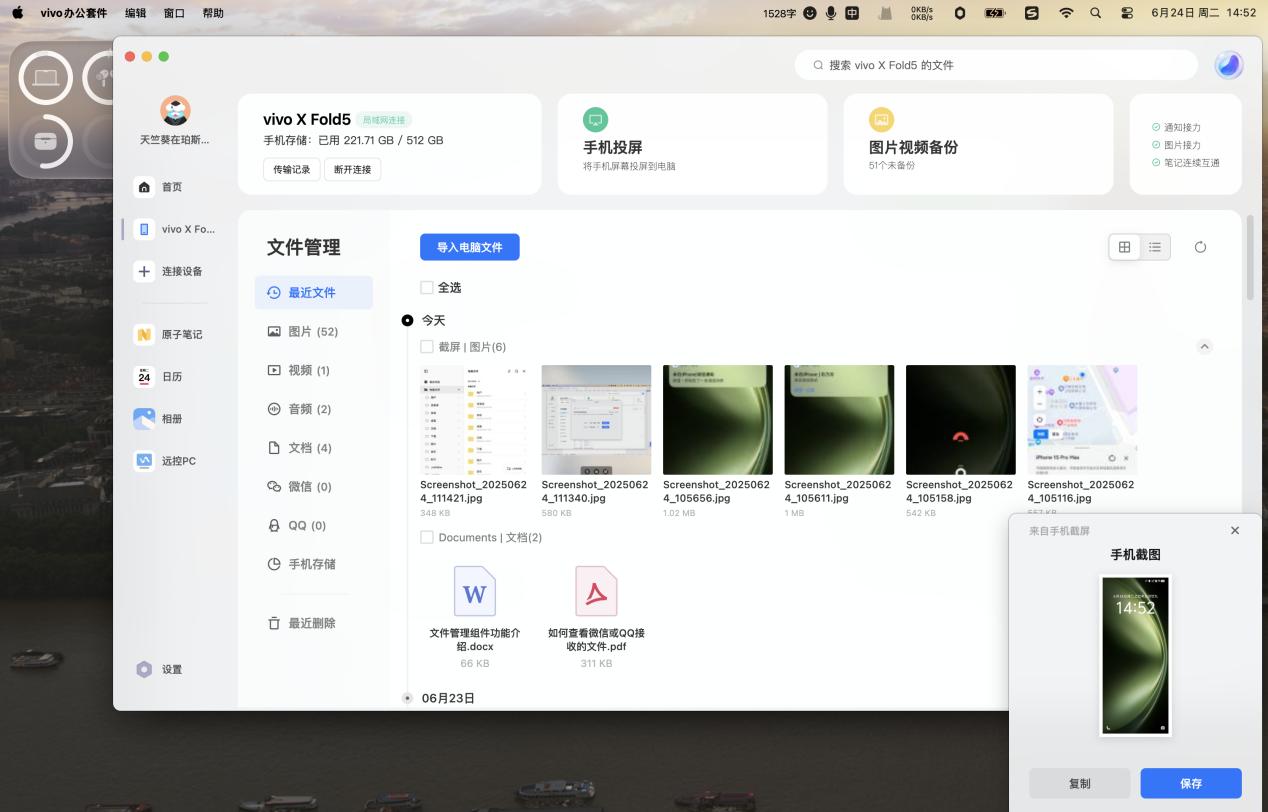Viewport: 1268px width, 812px height.
Task: Select the vivo X Fold5 device icon
Action: [x=145, y=229]
